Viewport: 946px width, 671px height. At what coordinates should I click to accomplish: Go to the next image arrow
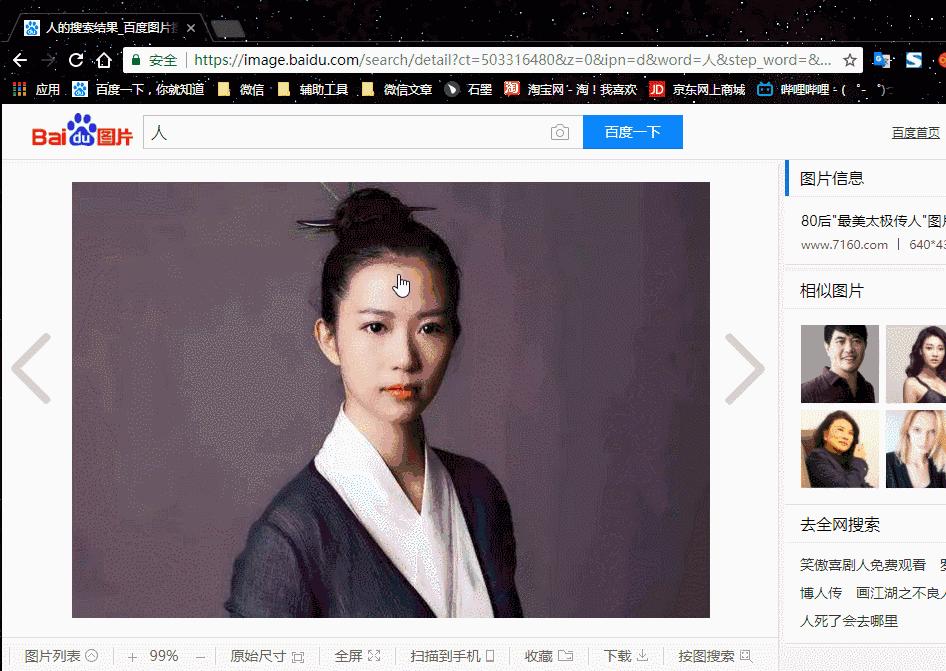click(744, 369)
